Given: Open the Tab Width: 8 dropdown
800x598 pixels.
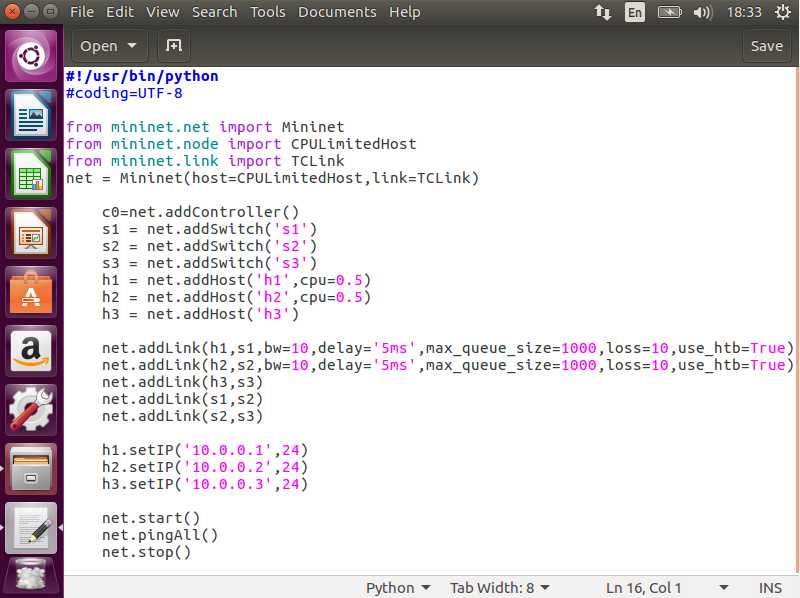Looking at the screenshot, I should tap(499, 588).
